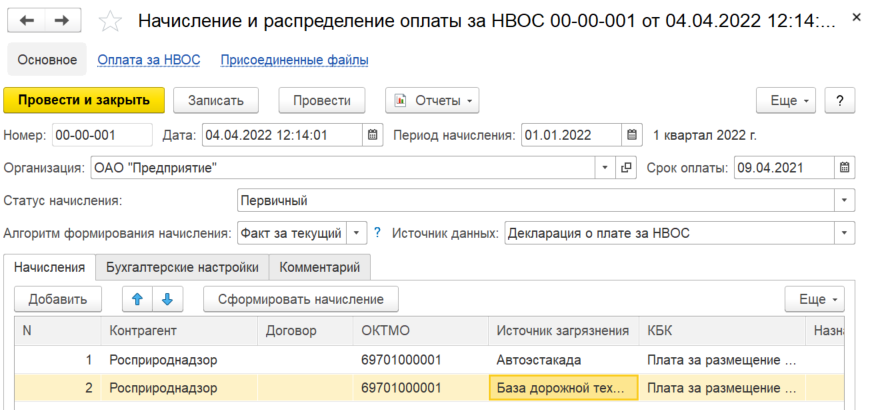Image resolution: width=871 pixels, height=410 pixels.
Task: Switch to the Бухгалтерские настройки tab
Action: pos(182,267)
